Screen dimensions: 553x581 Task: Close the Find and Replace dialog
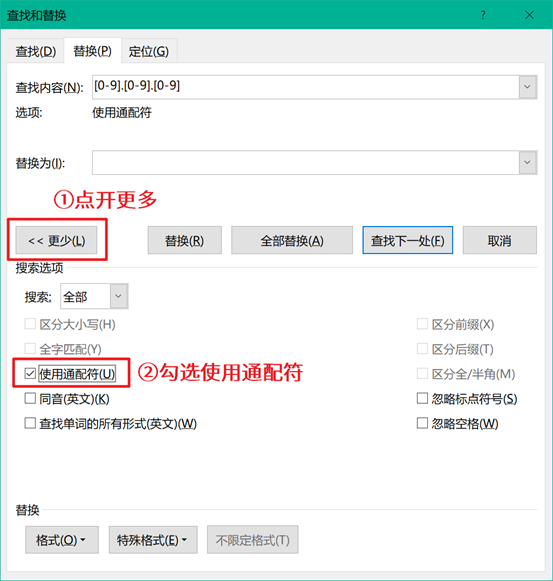point(529,15)
